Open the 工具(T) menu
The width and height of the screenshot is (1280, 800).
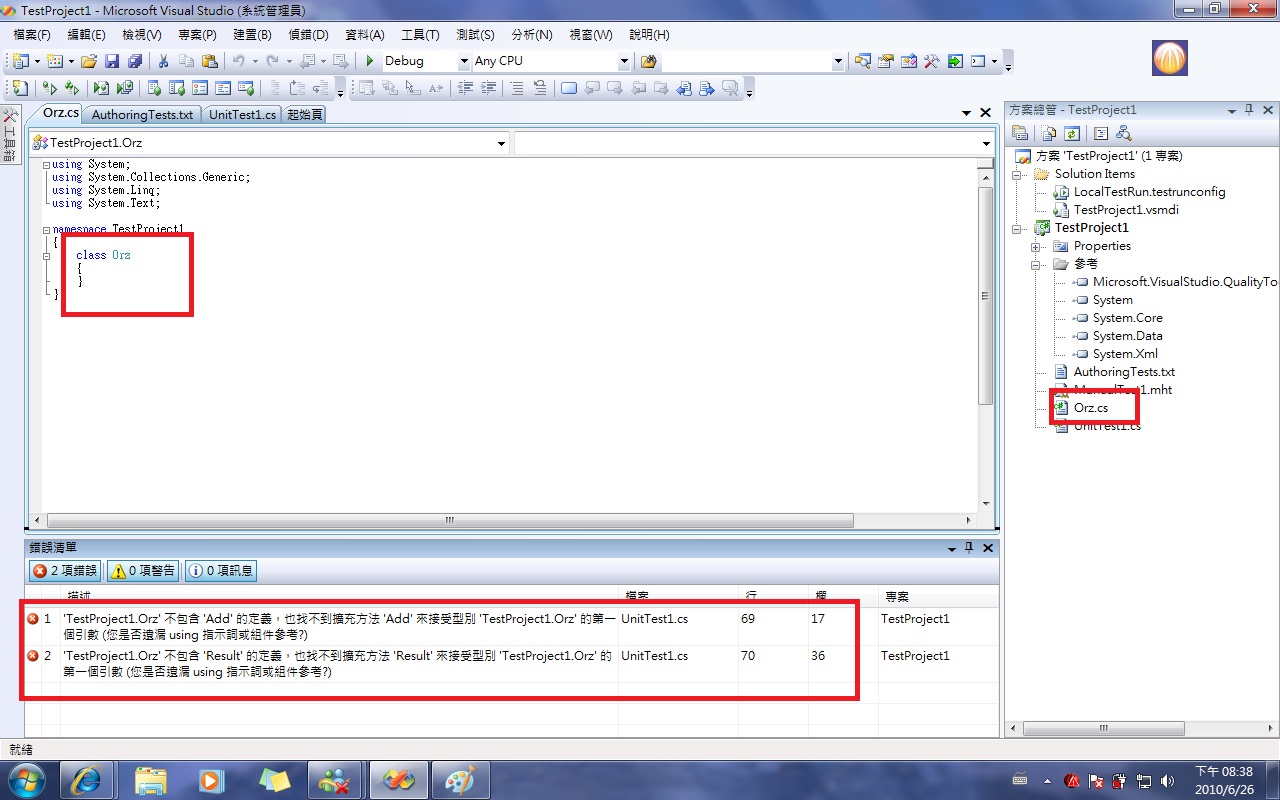(x=420, y=34)
